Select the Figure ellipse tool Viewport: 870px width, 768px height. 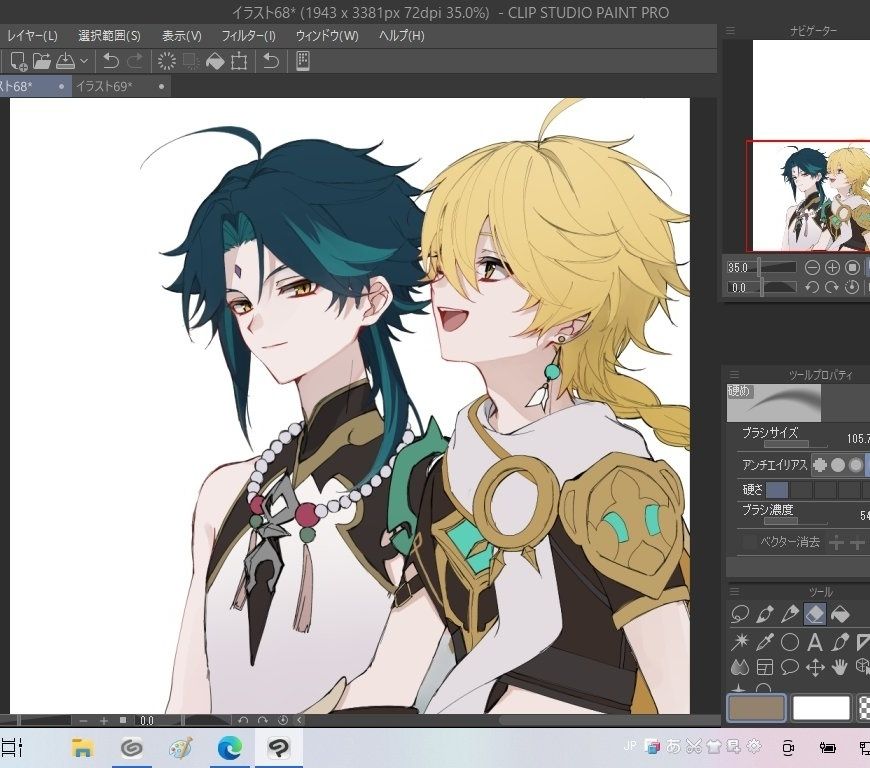click(790, 642)
